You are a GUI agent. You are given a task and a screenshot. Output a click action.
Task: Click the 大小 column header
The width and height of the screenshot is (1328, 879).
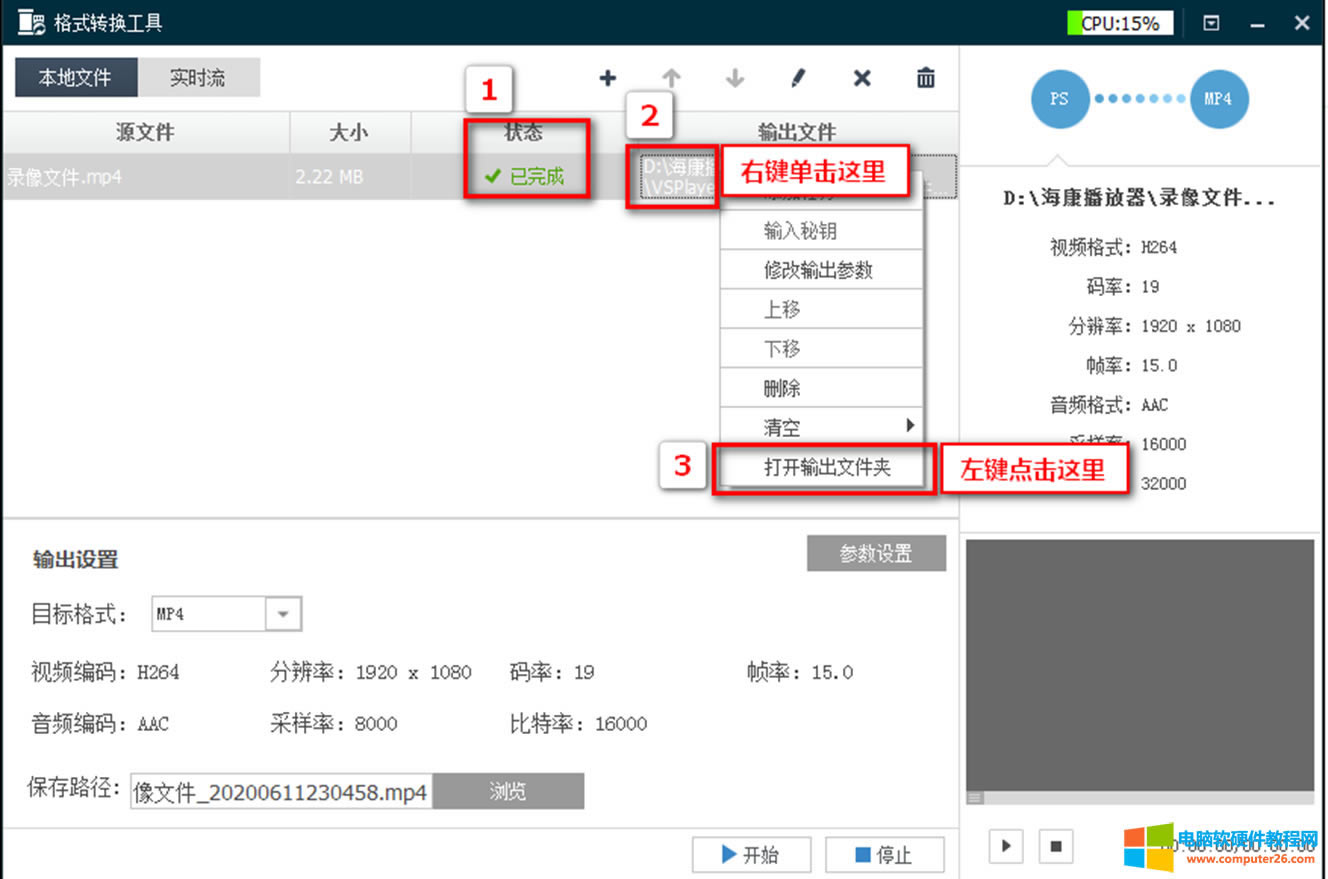[x=350, y=132]
